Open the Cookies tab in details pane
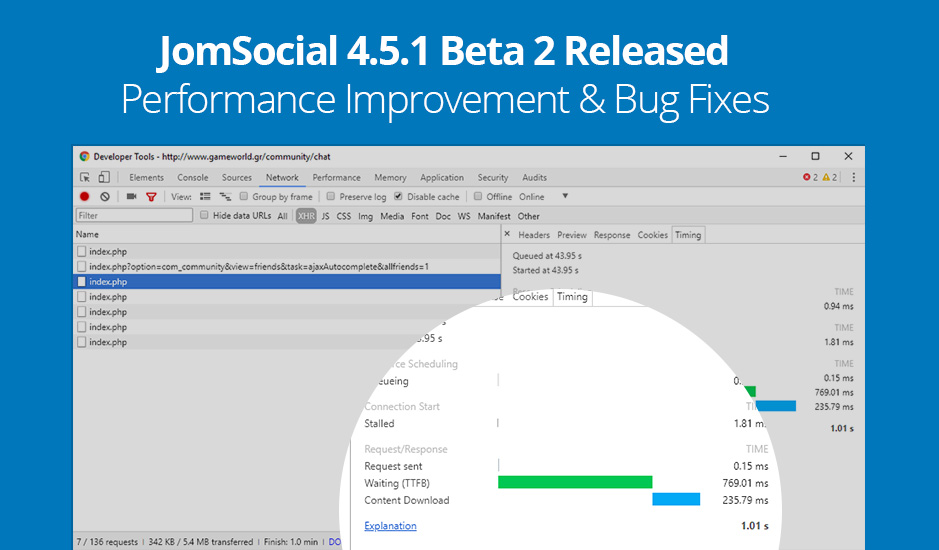Image resolution: width=939 pixels, height=550 pixels. pyautogui.click(x=653, y=235)
